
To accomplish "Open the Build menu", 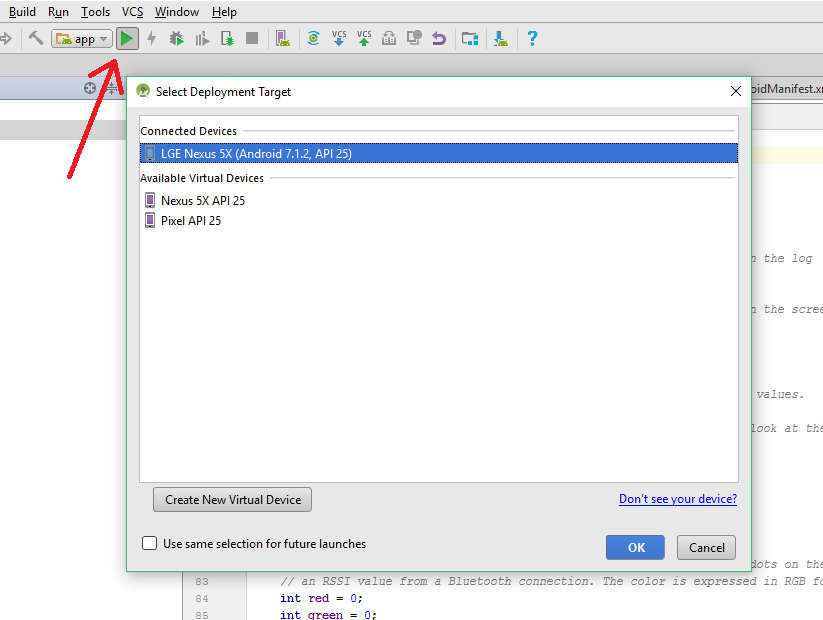I will 22,11.
